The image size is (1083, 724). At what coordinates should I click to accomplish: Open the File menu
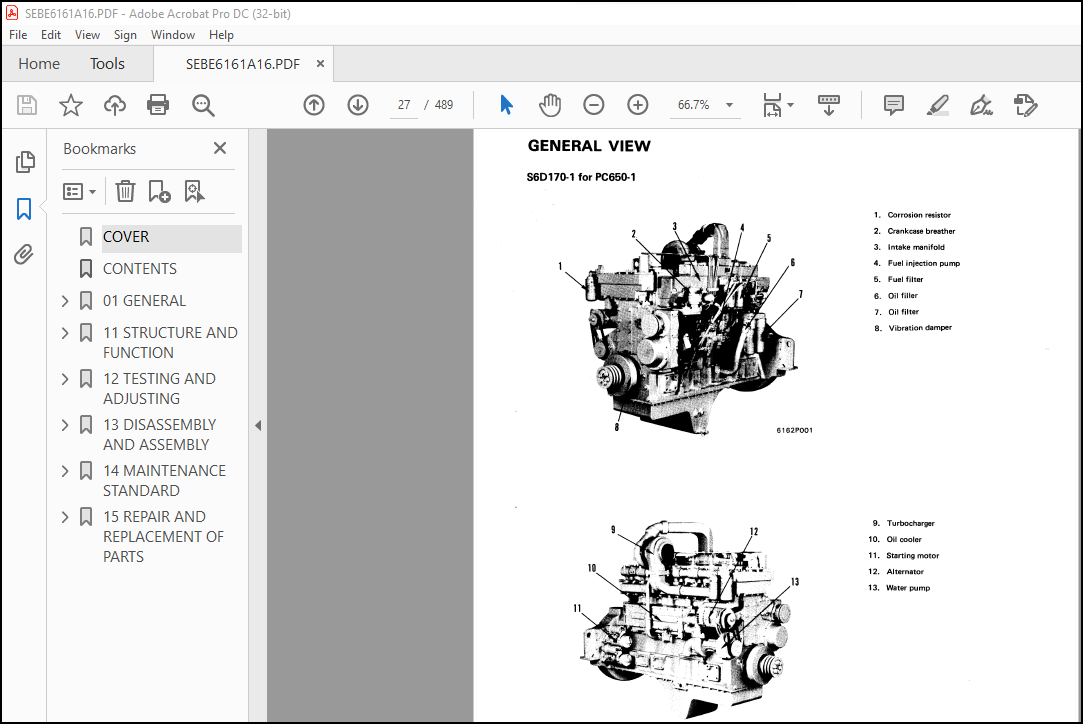(18, 35)
